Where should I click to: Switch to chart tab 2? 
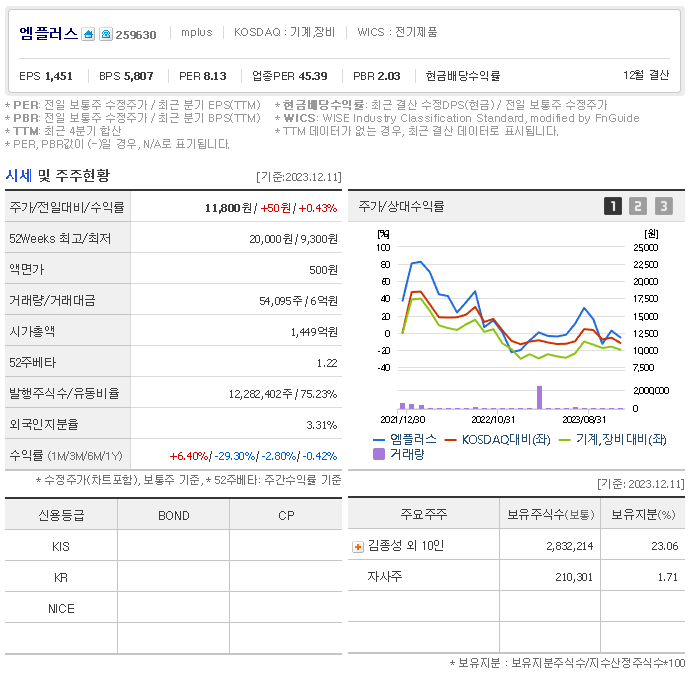tap(638, 206)
